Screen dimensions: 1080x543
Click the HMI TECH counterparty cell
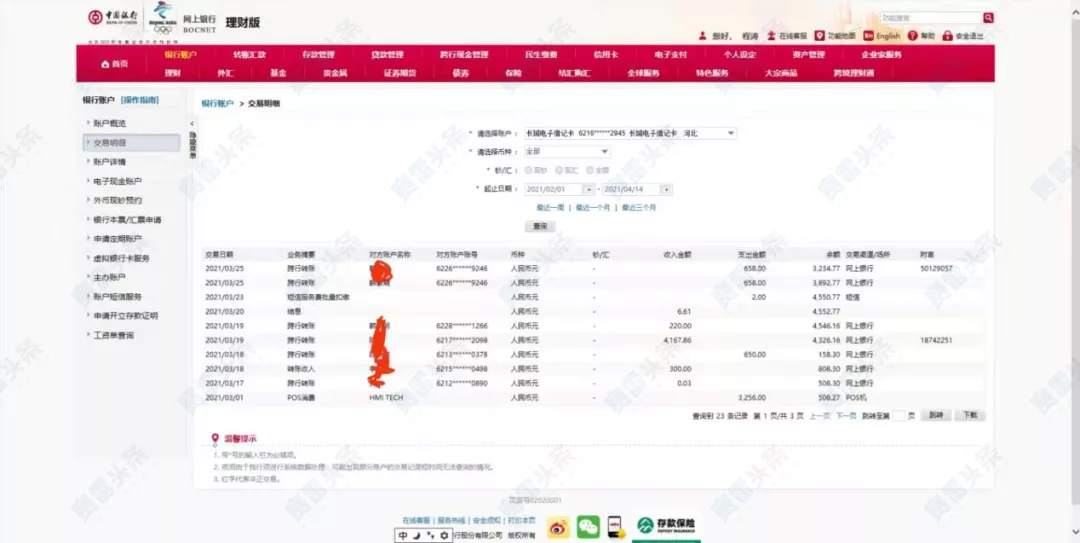click(386, 398)
